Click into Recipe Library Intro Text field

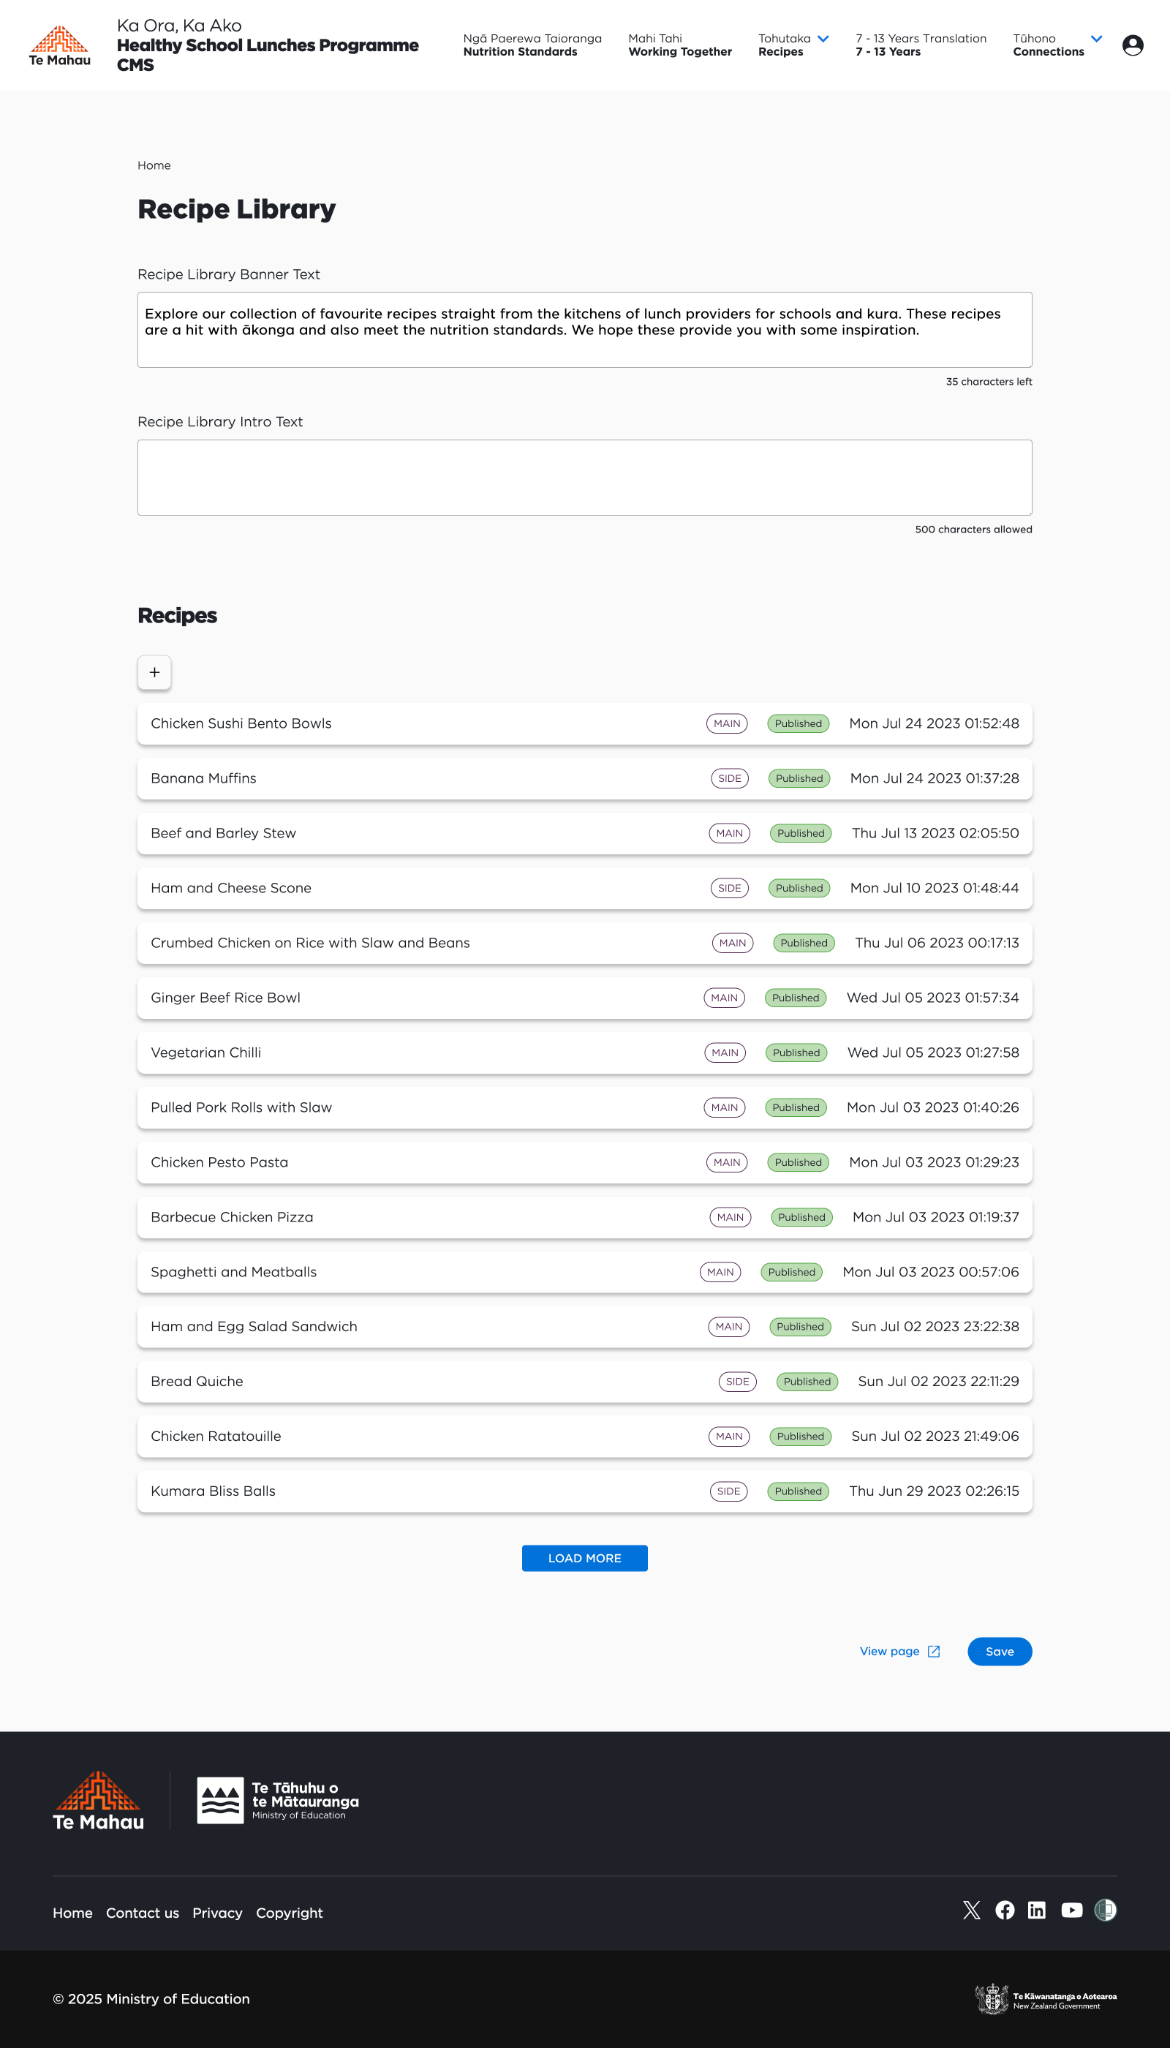(x=584, y=478)
